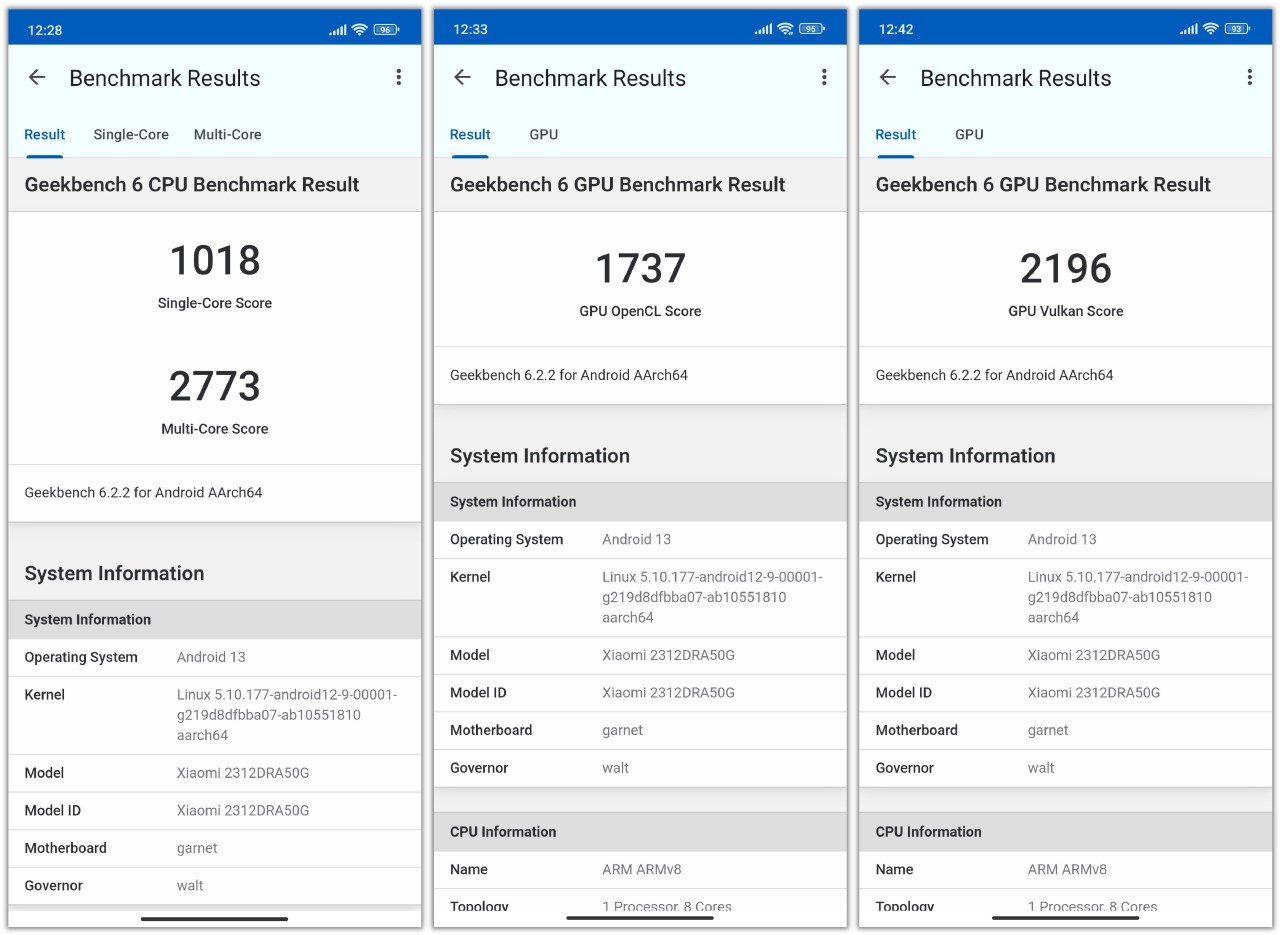1280x935 pixels.
Task: Tap Geekbench 6.2.2 version text in Vulkan screen
Action: pyautogui.click(x=994, y=375)
